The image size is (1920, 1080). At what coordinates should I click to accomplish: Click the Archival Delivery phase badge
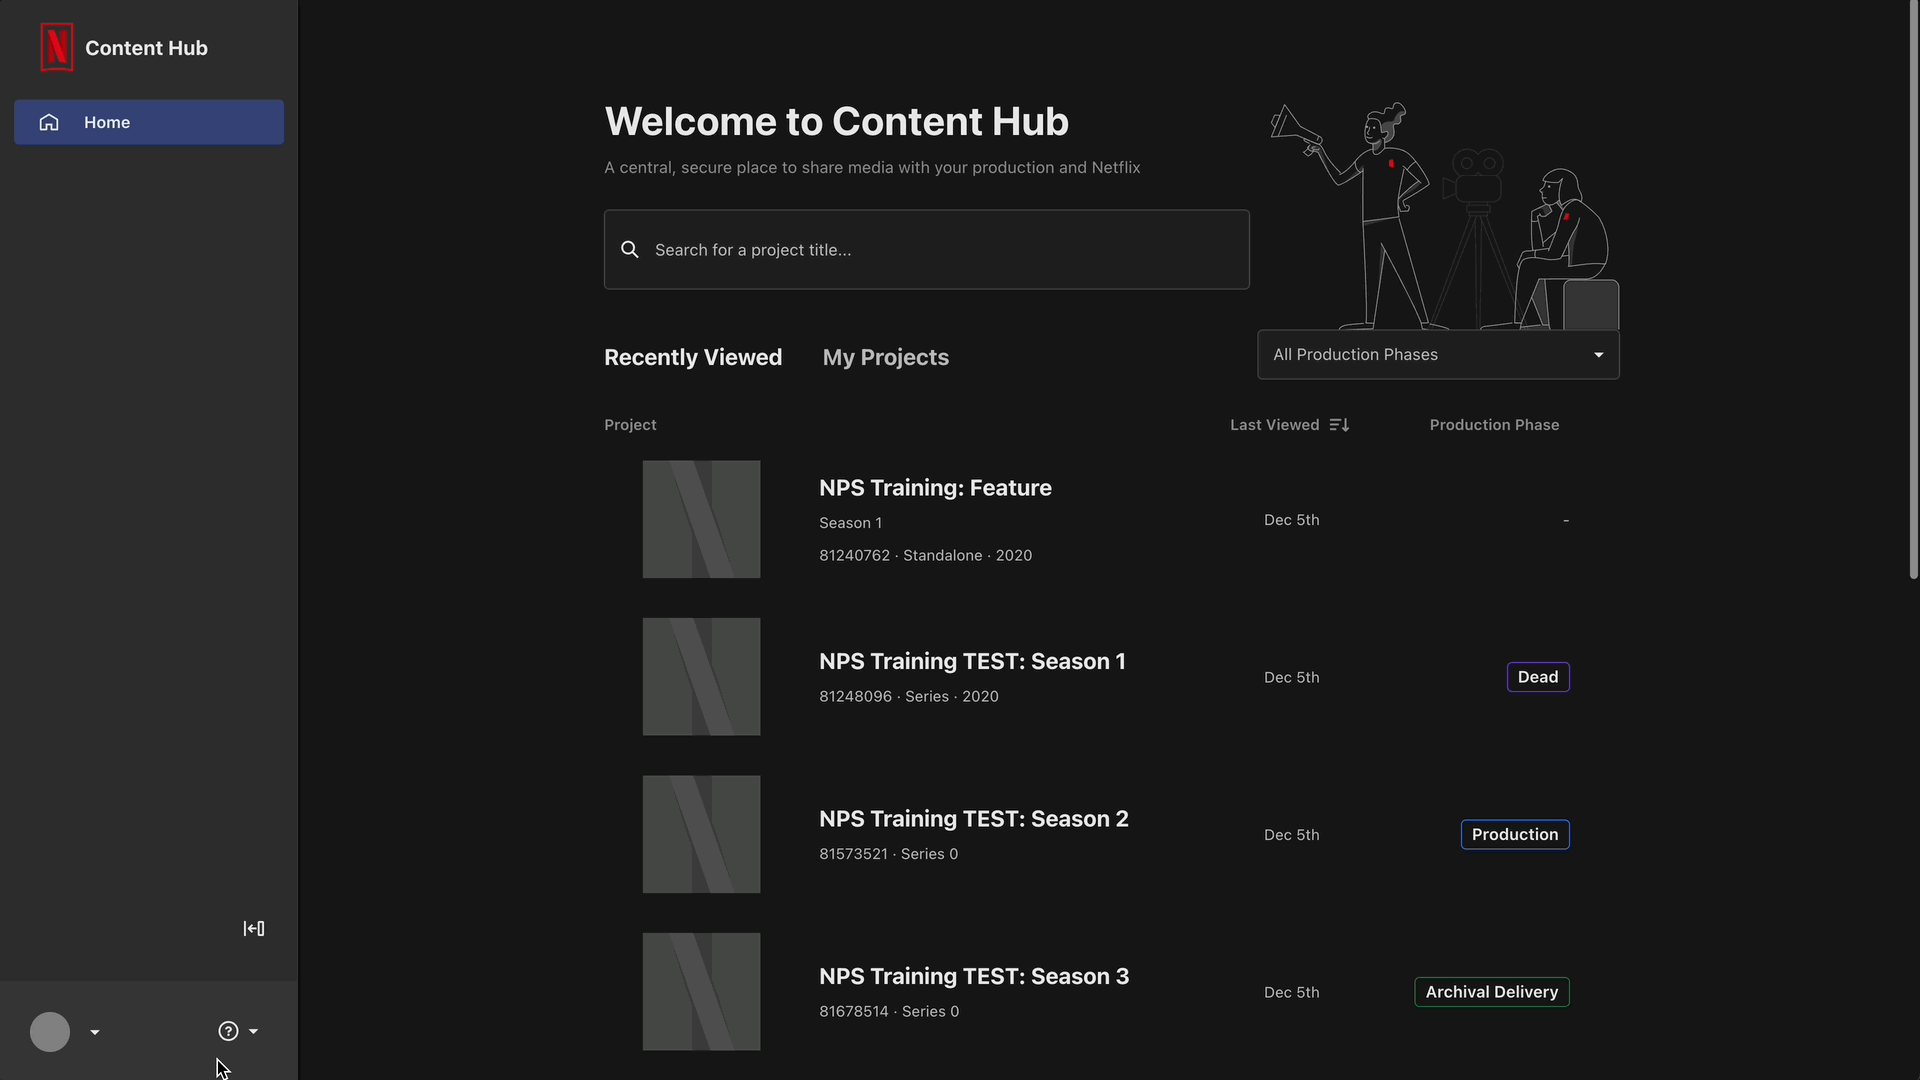click(1492, 992)
